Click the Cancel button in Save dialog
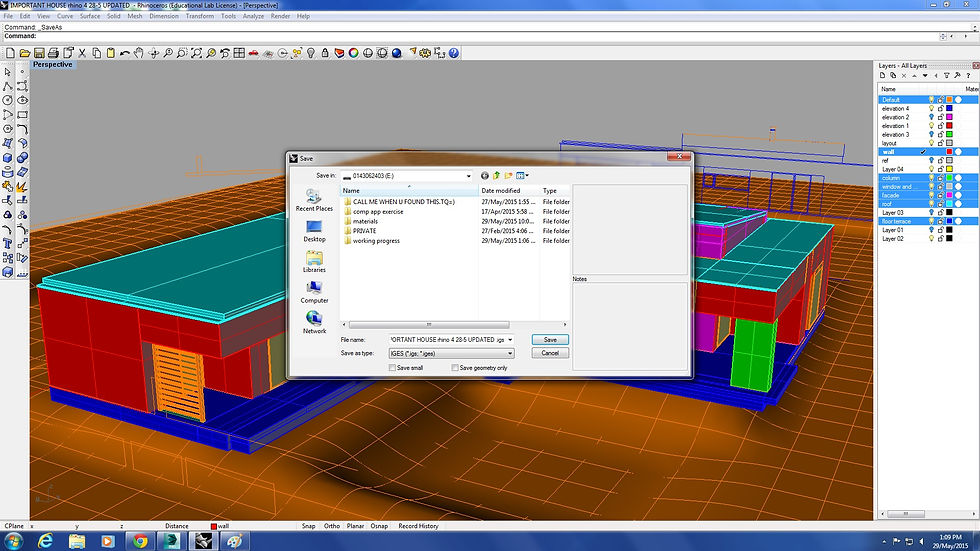 (x=549, y=353)
